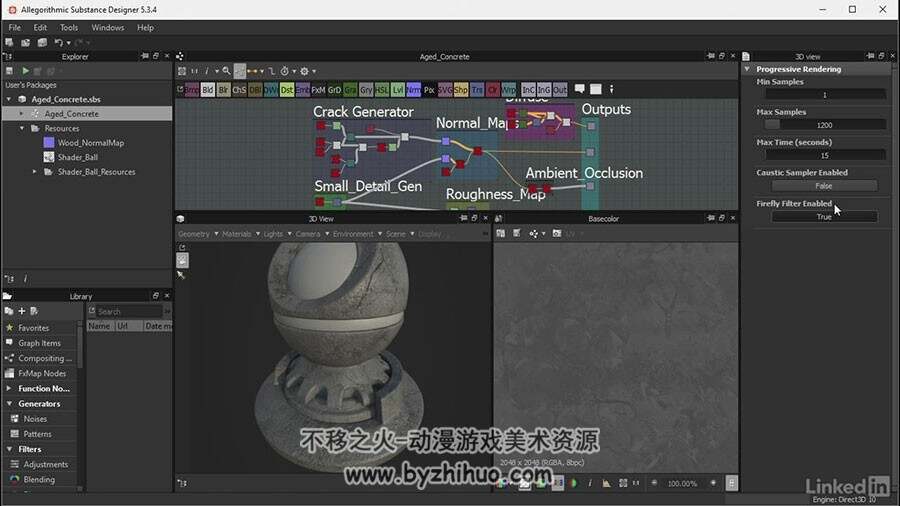Collapse Generators category in Library

point(9,404)
